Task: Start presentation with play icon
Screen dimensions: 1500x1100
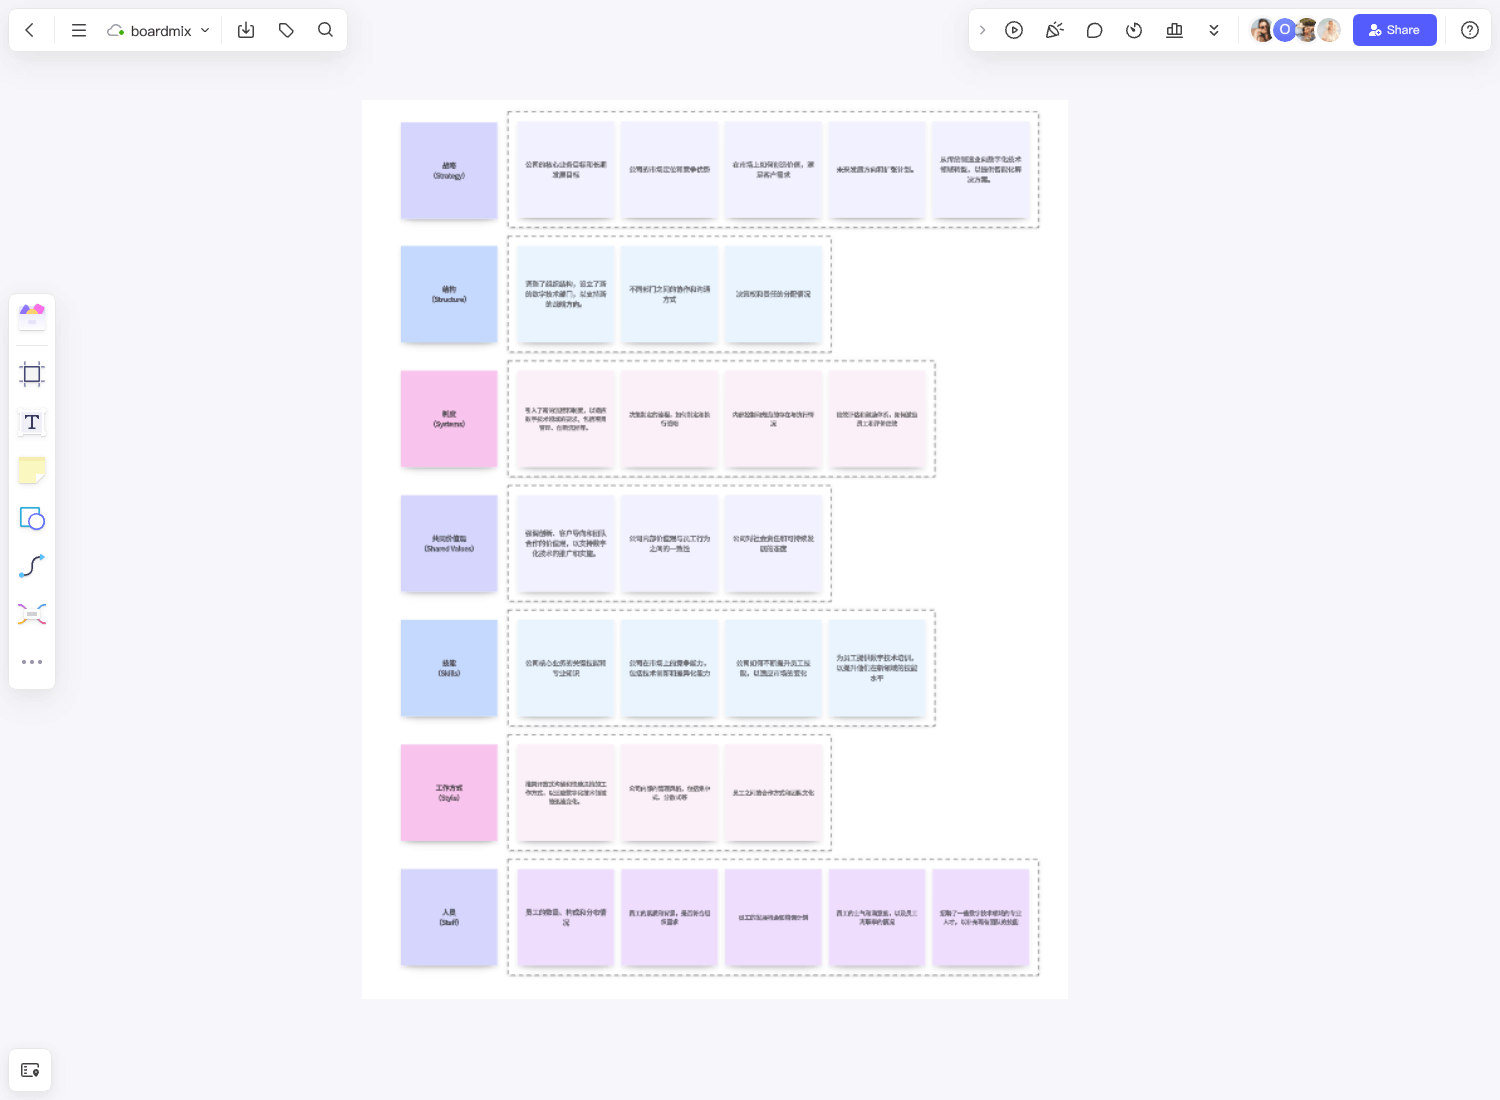Action: tap(1014, 30)
